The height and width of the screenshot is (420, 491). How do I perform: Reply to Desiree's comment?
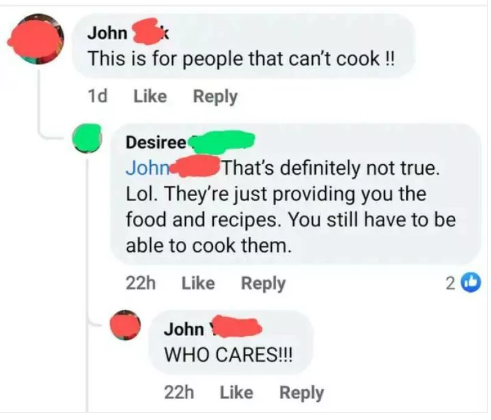click(x=263, y=284)
